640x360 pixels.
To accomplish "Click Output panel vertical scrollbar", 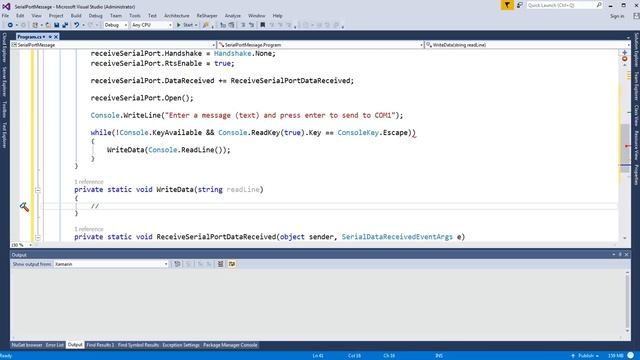I will tap(627, 302).
